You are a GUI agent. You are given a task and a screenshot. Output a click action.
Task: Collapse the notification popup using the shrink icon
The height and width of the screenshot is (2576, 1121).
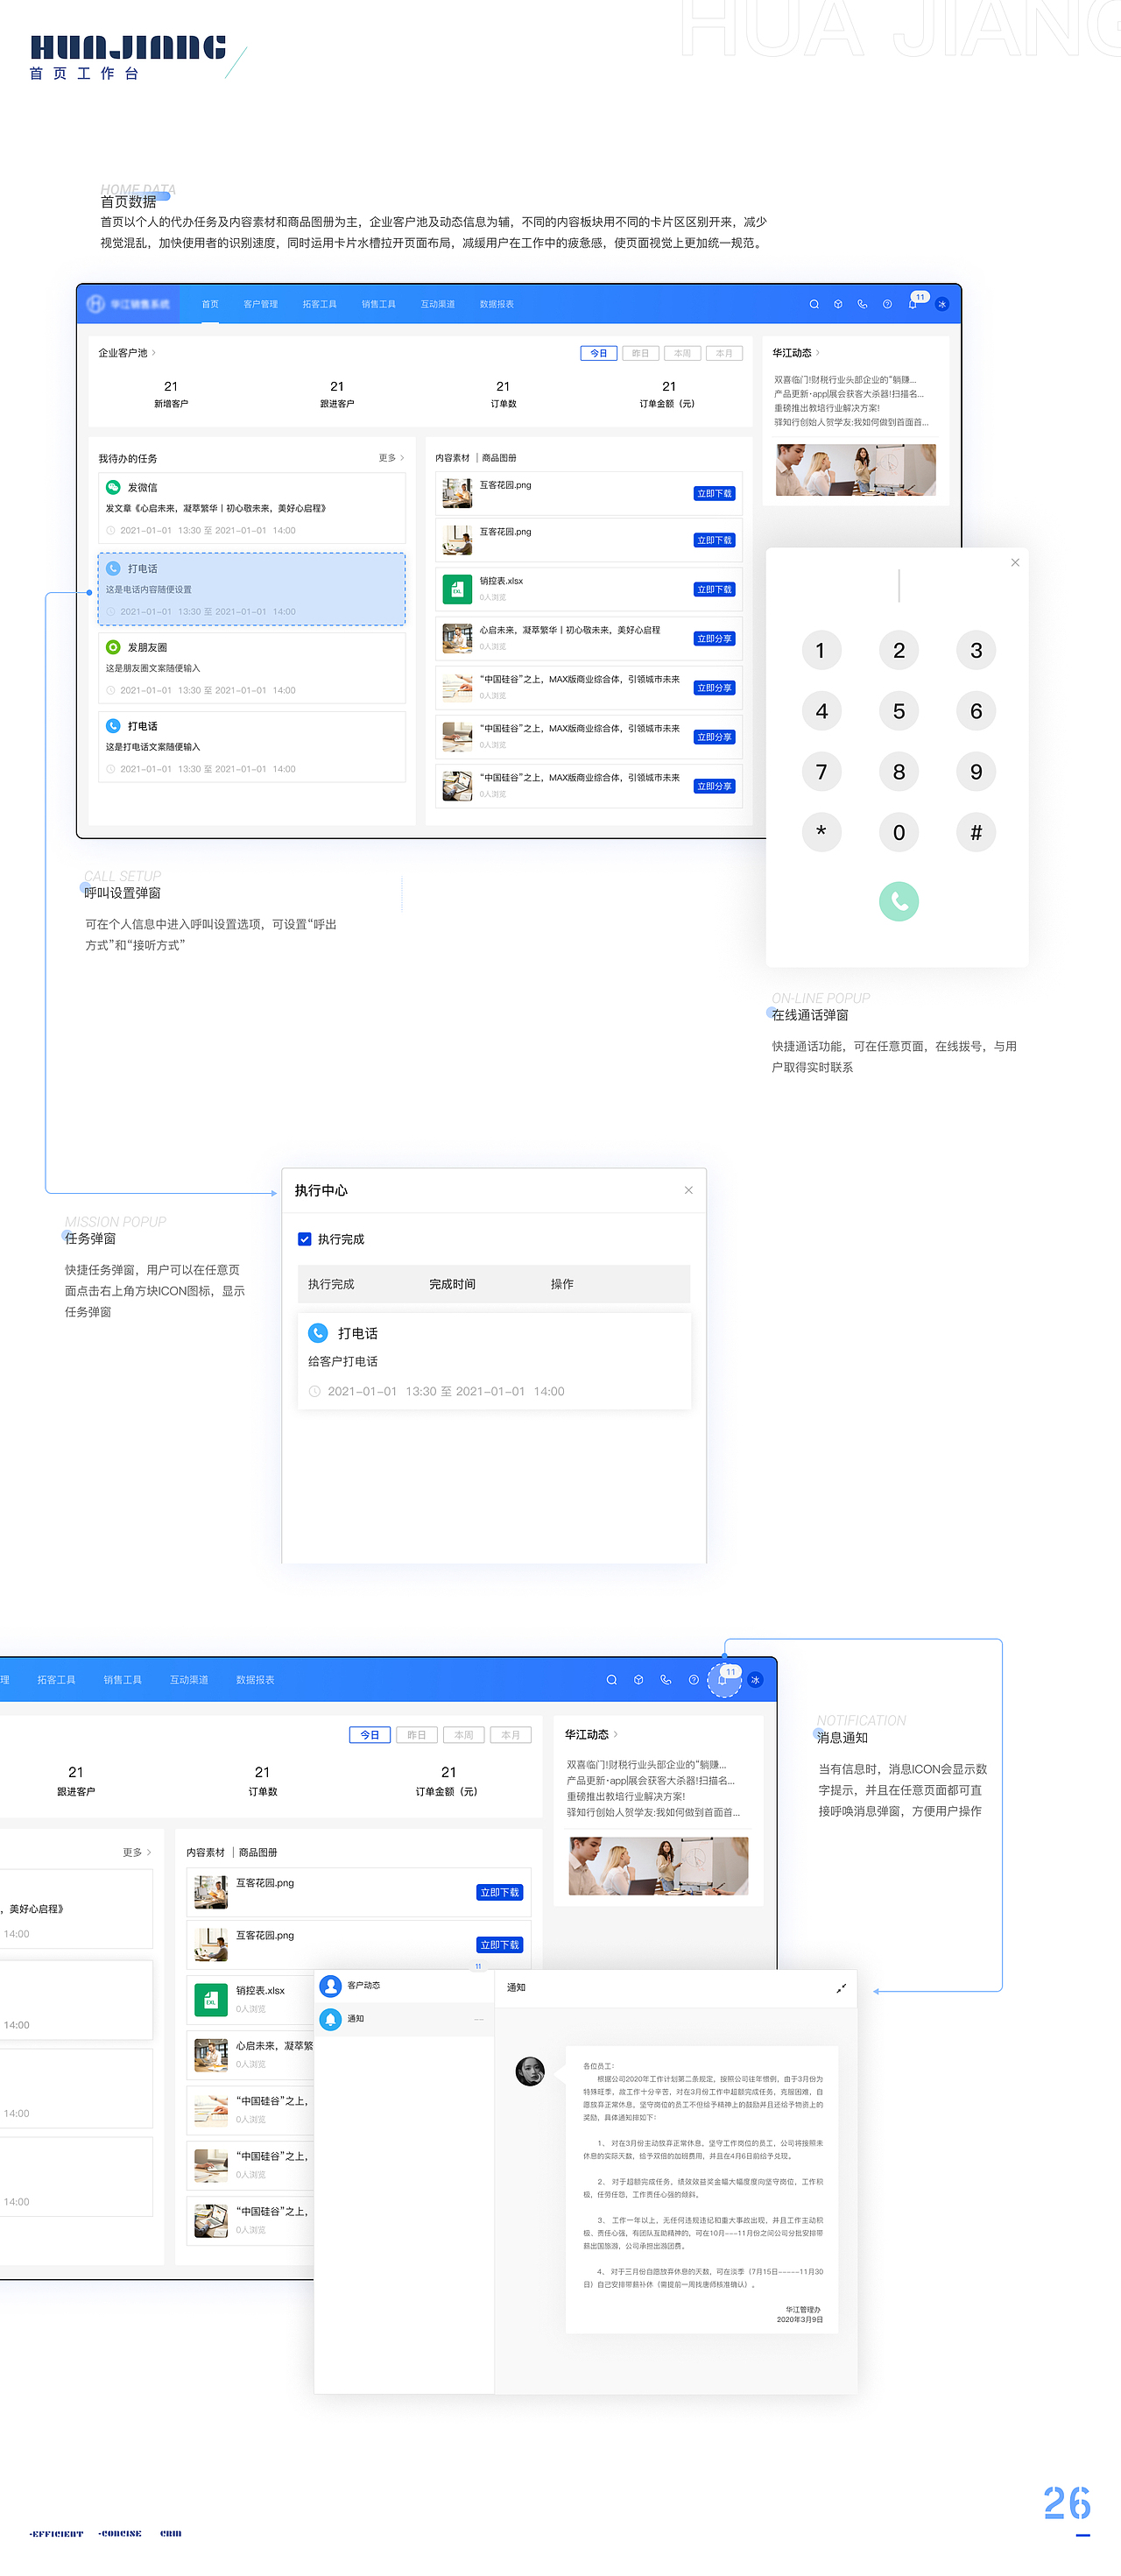(841, 1988)
